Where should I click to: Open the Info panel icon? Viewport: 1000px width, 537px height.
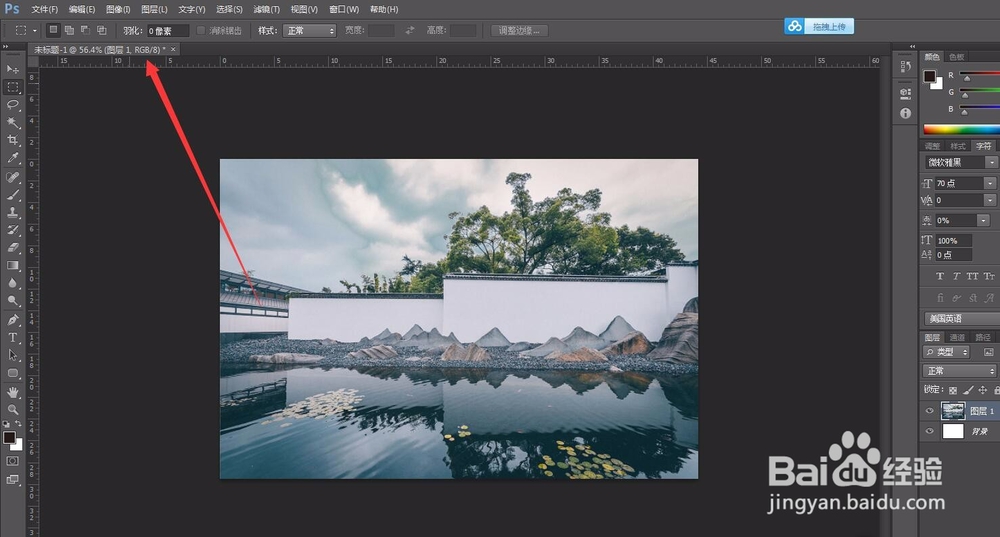[905, 113]
